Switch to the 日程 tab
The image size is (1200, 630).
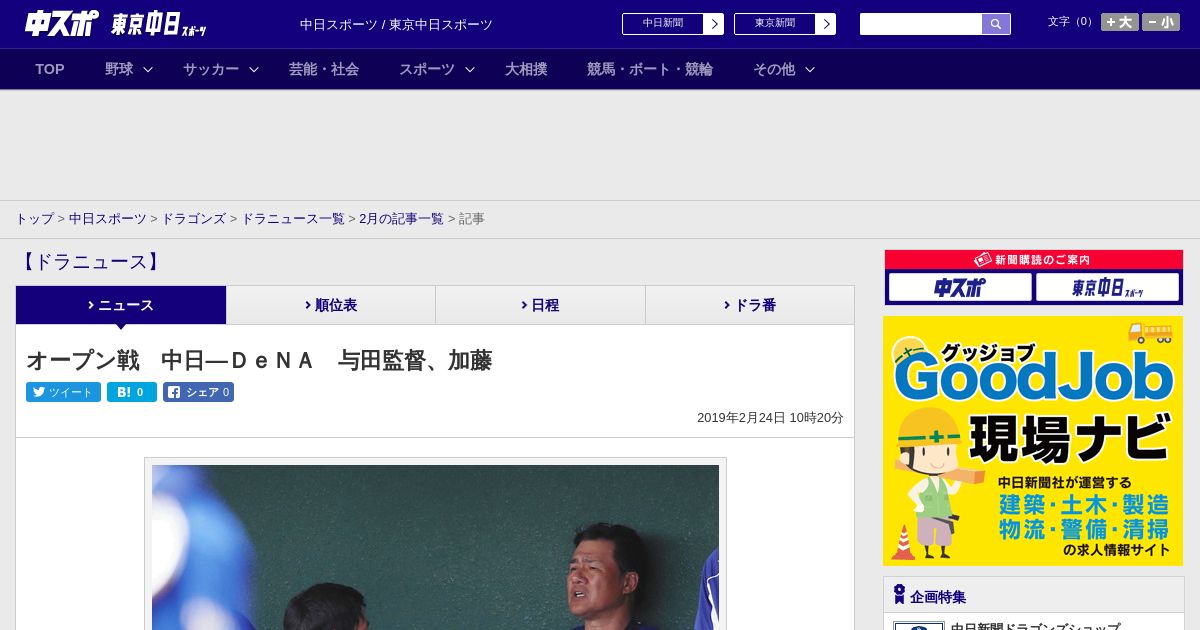tap(540, 305)
